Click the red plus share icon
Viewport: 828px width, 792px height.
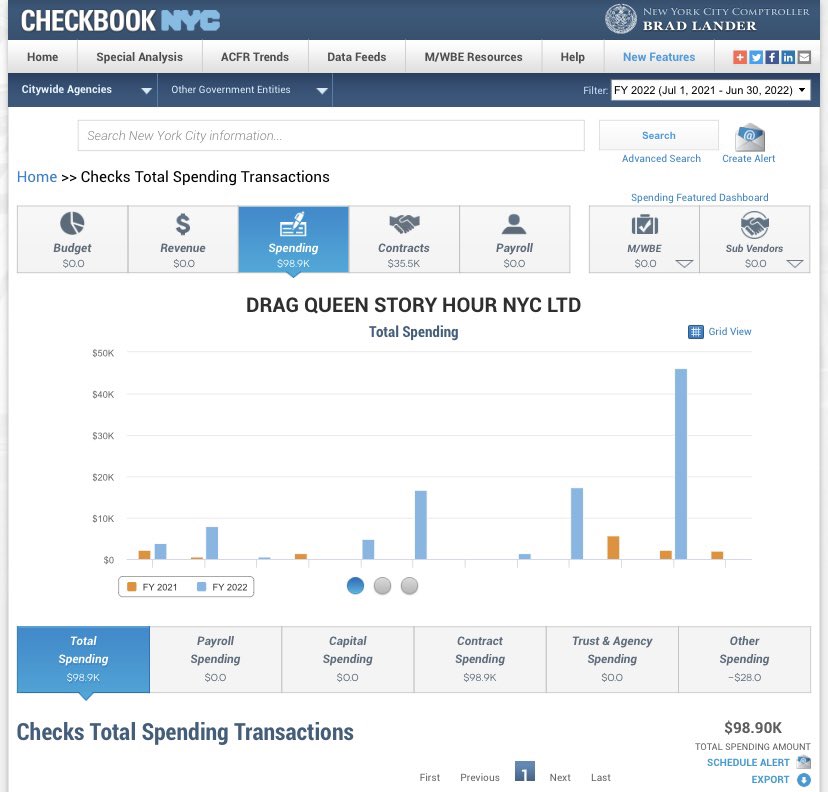click(740, 57)
